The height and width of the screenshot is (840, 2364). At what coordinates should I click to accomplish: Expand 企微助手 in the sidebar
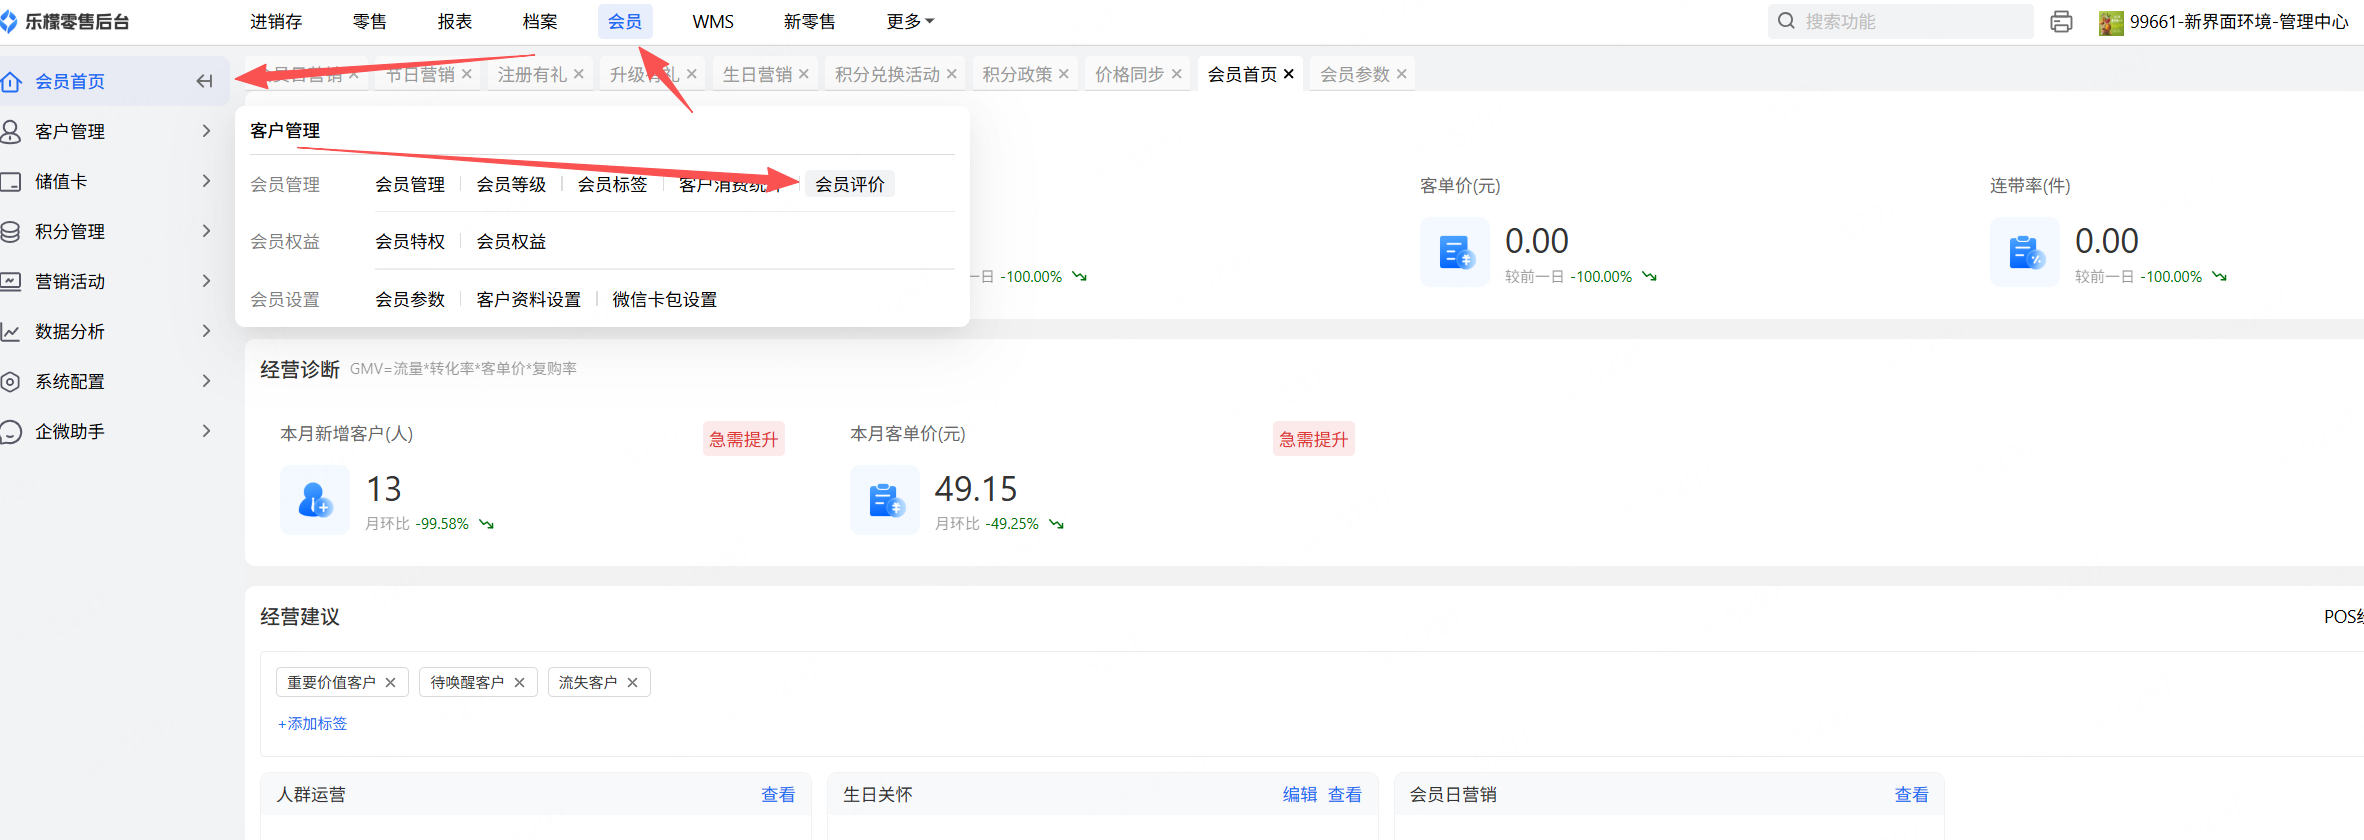(x=207, y=431)
